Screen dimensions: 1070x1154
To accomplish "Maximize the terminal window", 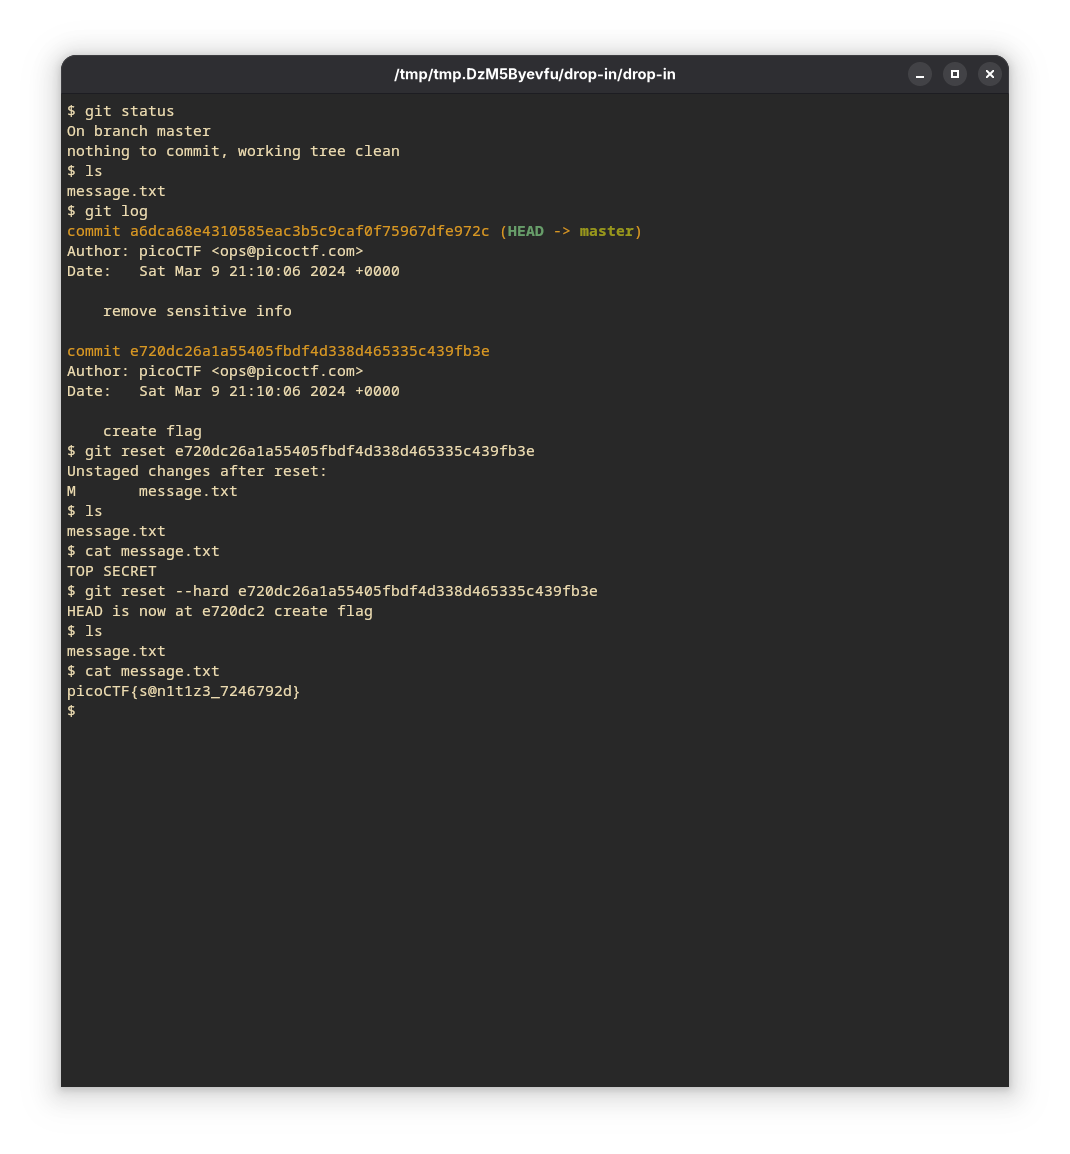I will (955, 74).
